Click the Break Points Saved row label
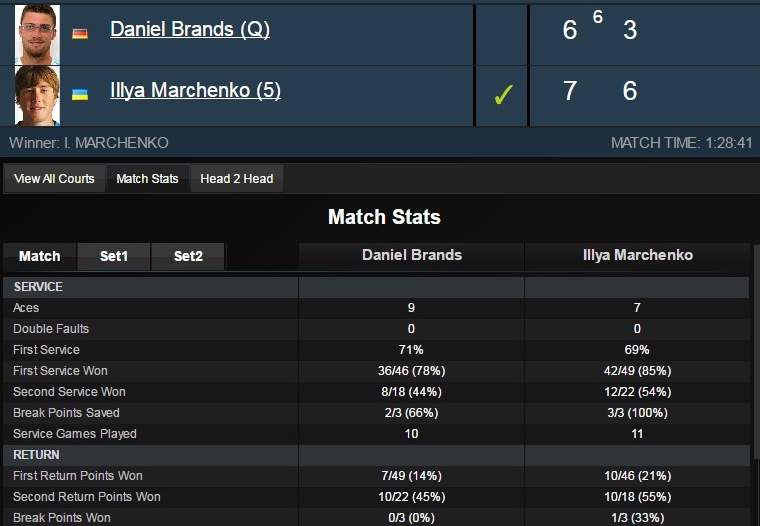Image resolution: width=760 pixels, height=526 pixels. tap(66, 413)
